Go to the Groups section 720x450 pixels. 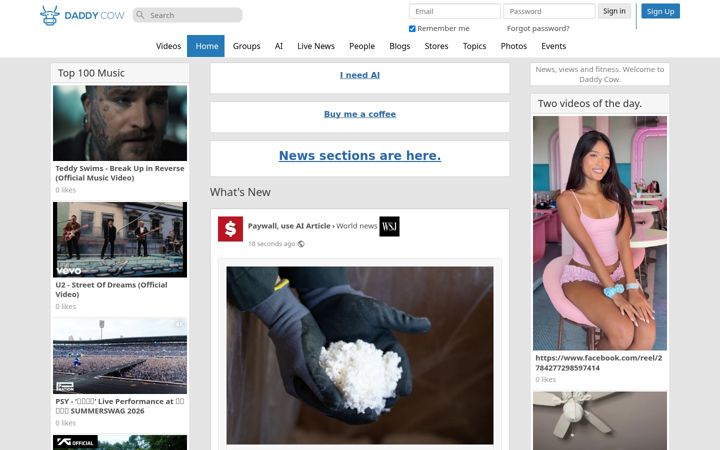(x=247, y=46)
